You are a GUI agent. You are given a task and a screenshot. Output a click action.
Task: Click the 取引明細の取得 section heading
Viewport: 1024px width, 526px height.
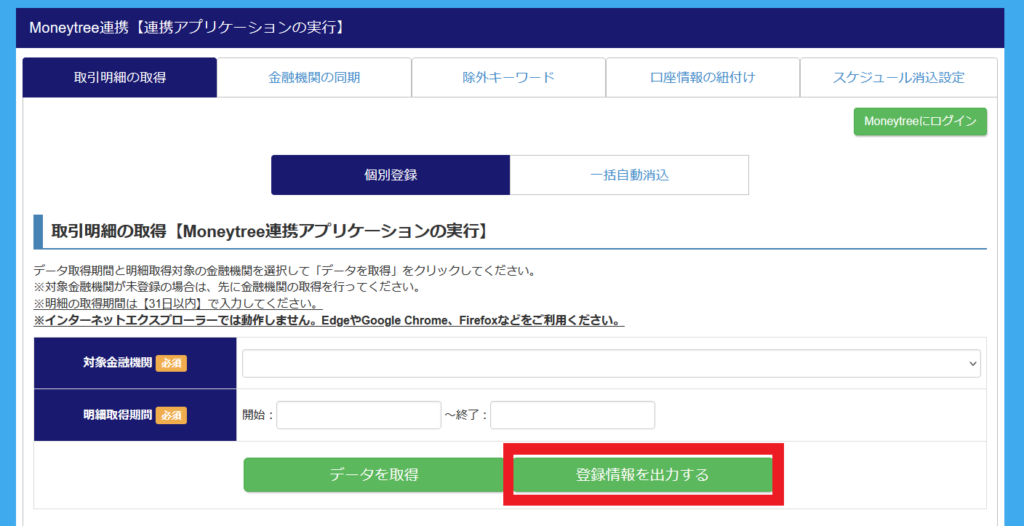tap(269, 231)
